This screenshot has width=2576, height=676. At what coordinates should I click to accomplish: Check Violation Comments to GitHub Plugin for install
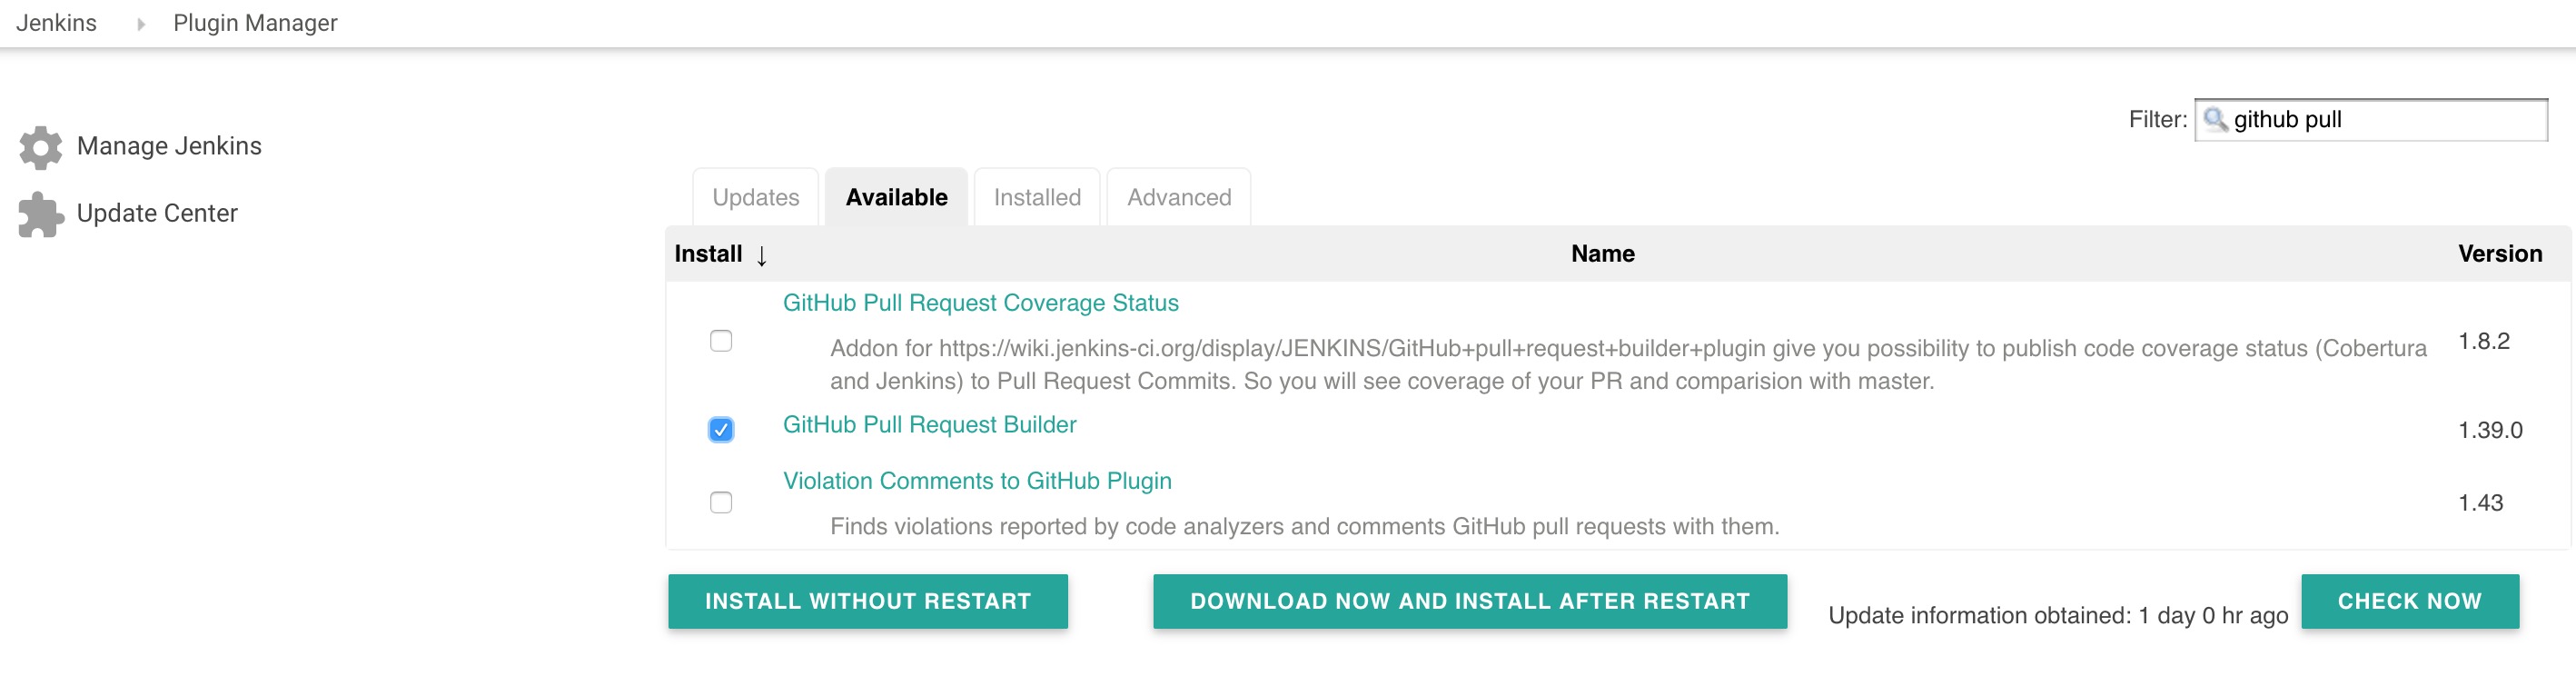(720, 503)
